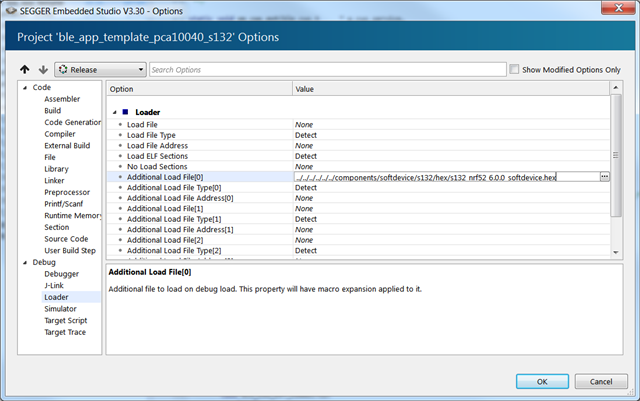Select Library in the options tree

[56, 169]
